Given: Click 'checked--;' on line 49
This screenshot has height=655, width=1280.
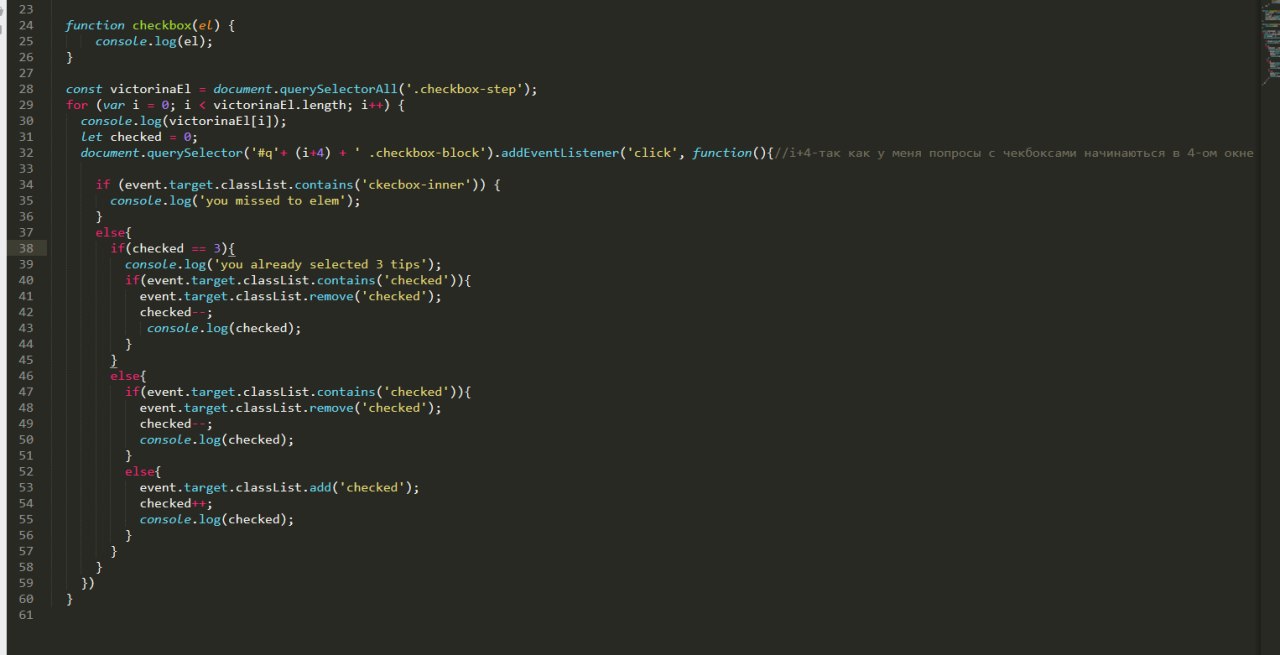Looking at the screenshot, I should click(176, 424).
